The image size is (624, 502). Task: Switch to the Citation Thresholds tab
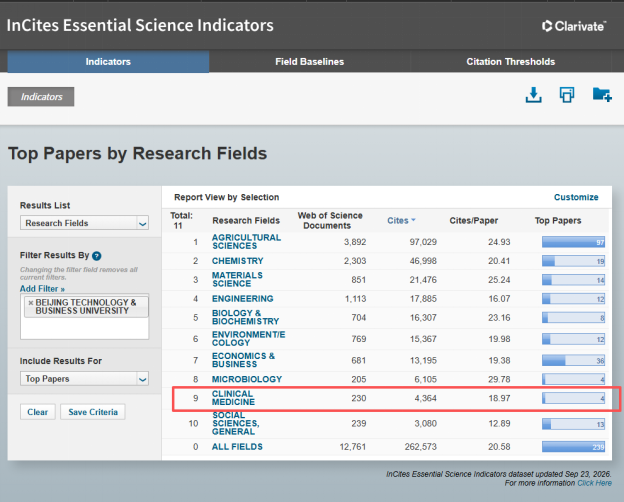(511, 62)
